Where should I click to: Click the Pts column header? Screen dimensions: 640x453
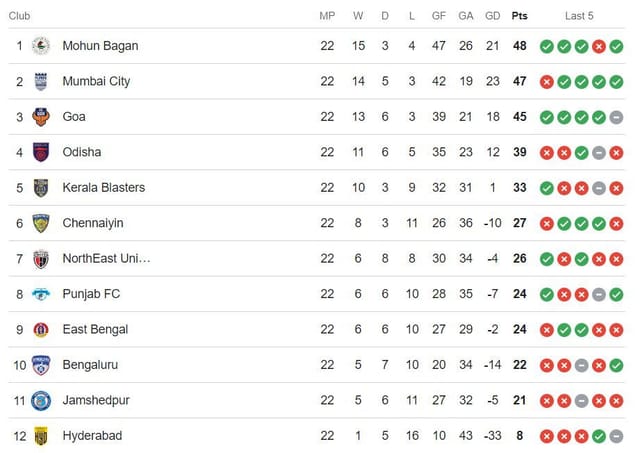click(519, 16)
